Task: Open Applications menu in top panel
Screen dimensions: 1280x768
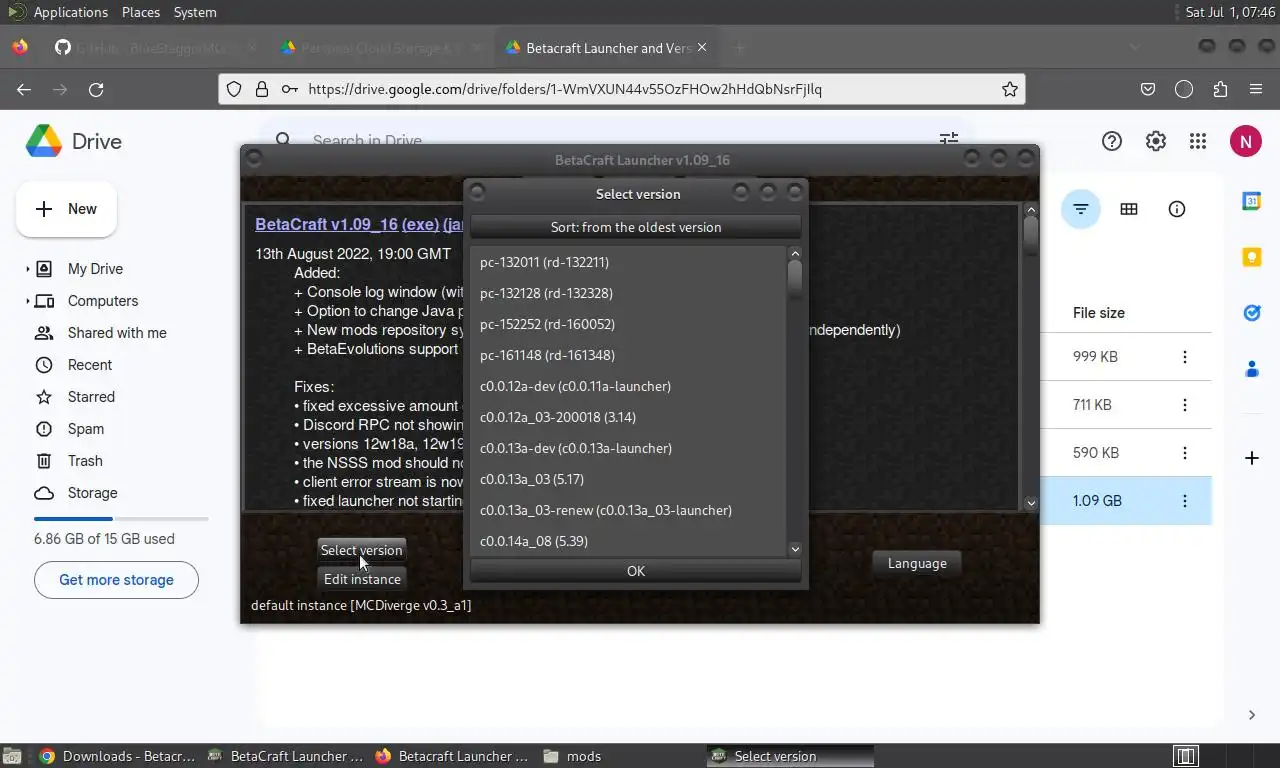Action: click(x=70, y=12)
